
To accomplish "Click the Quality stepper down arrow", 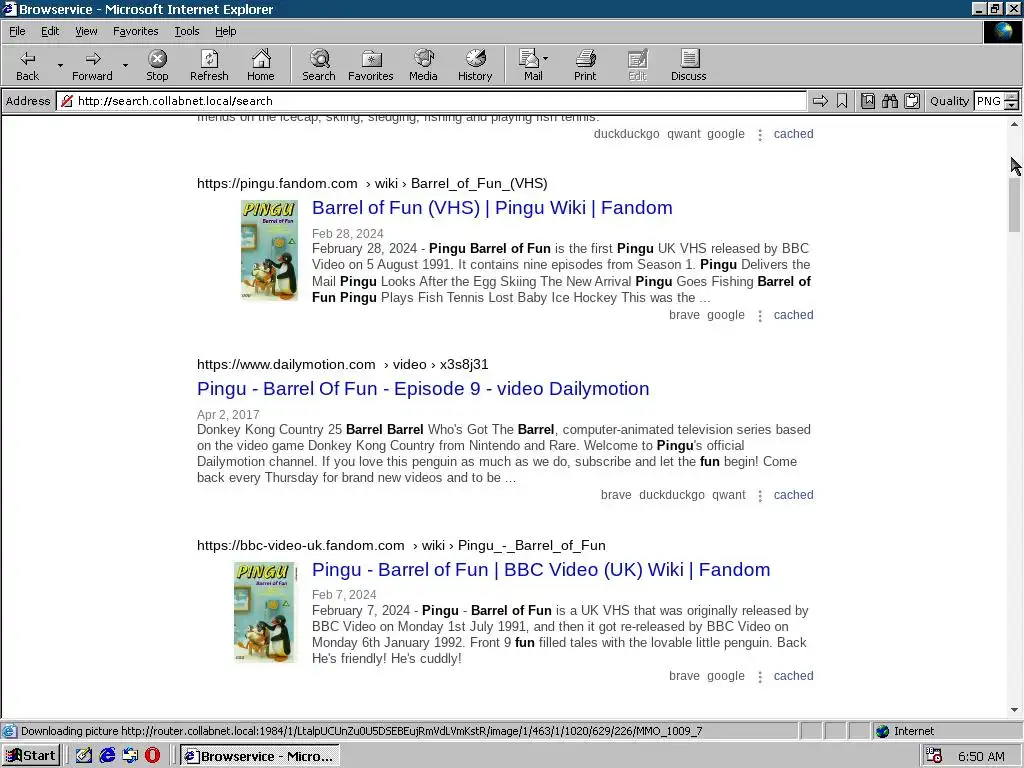I will pos(1012,105).
